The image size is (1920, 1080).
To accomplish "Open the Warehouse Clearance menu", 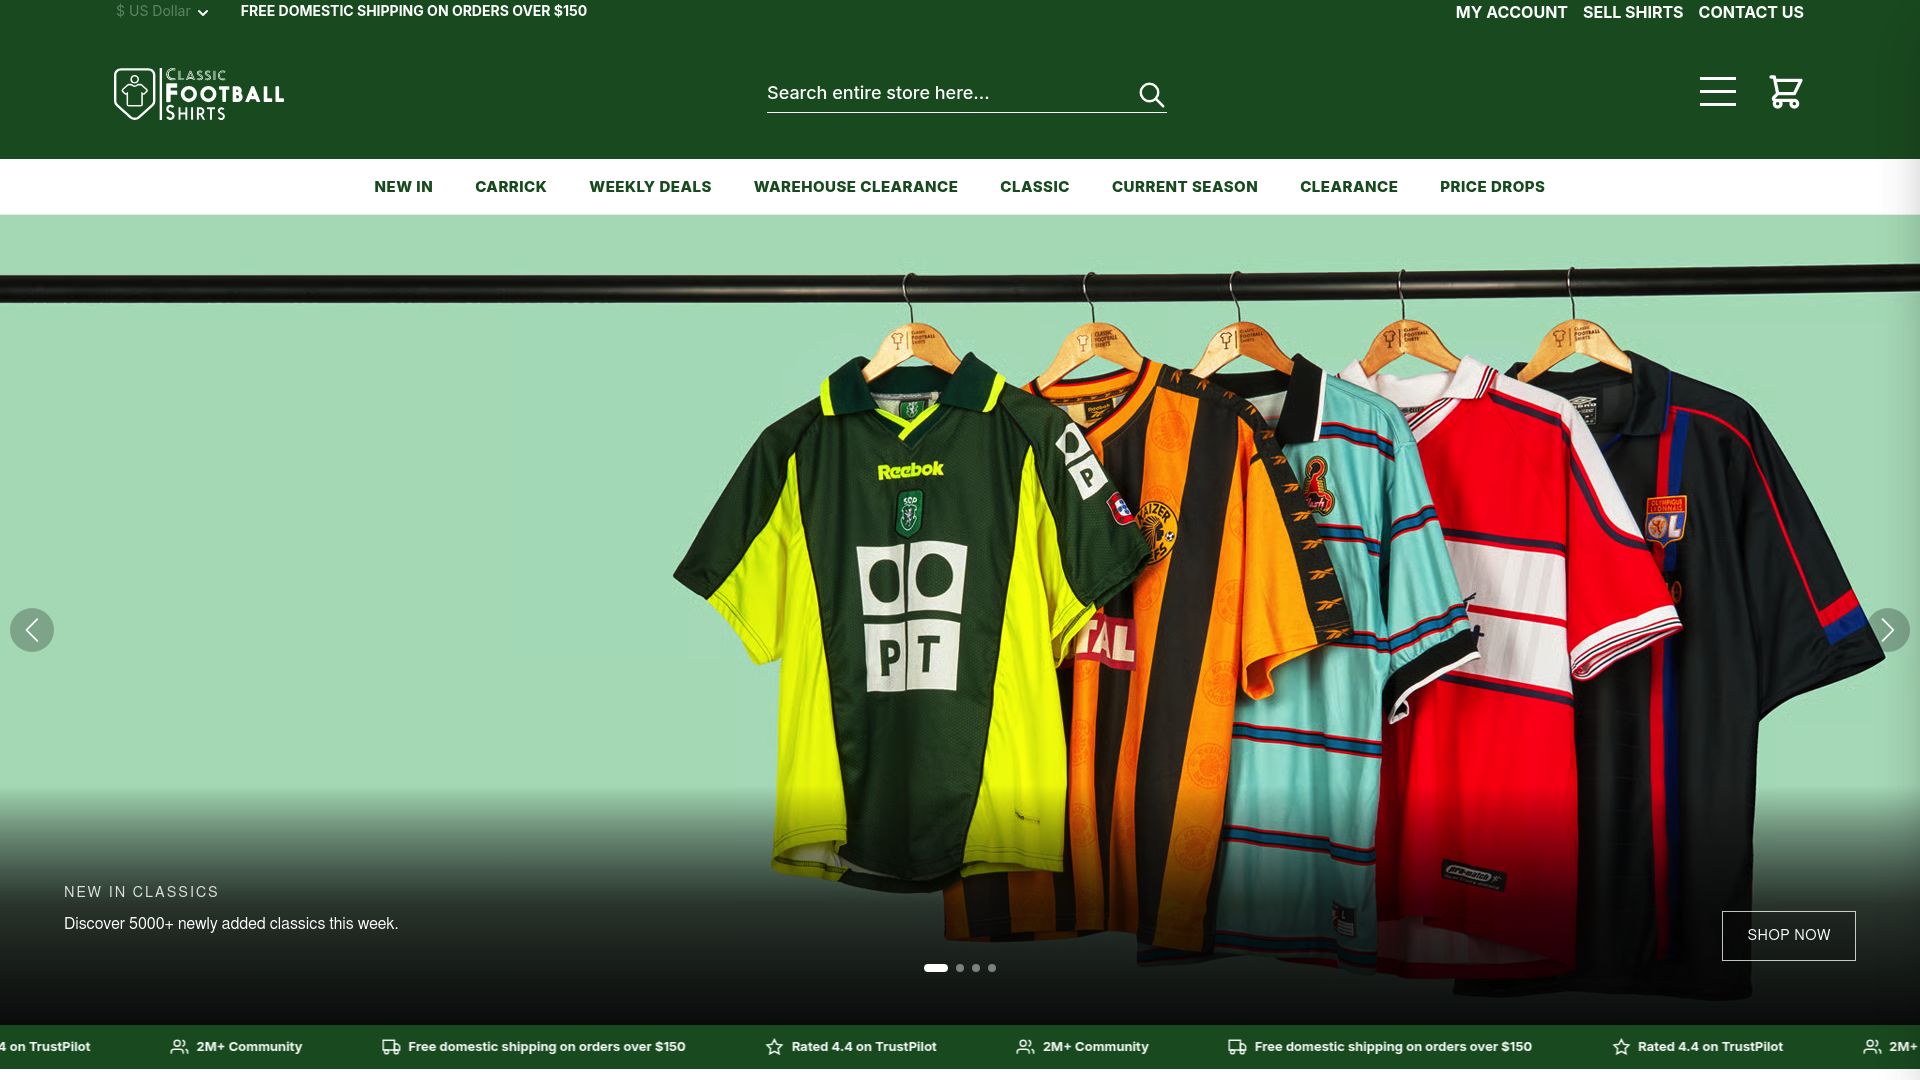I will click(x=855, y=187).
